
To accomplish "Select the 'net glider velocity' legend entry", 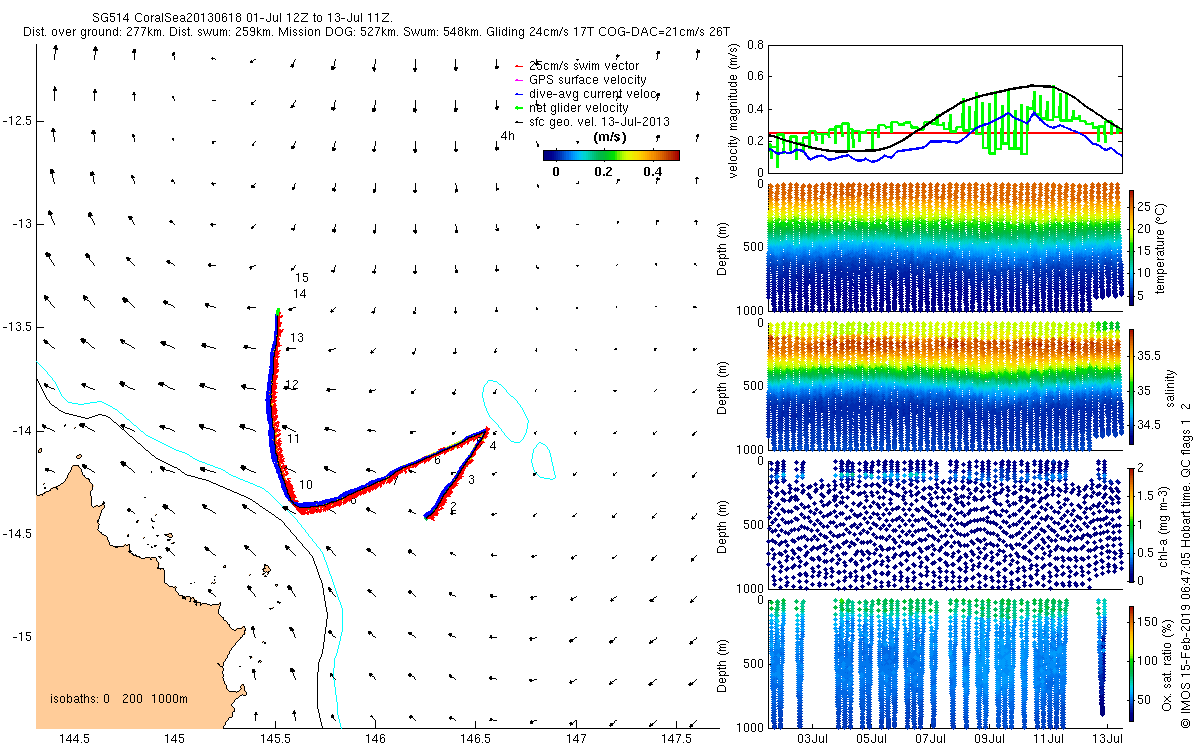I will click(x=579, y=108).
